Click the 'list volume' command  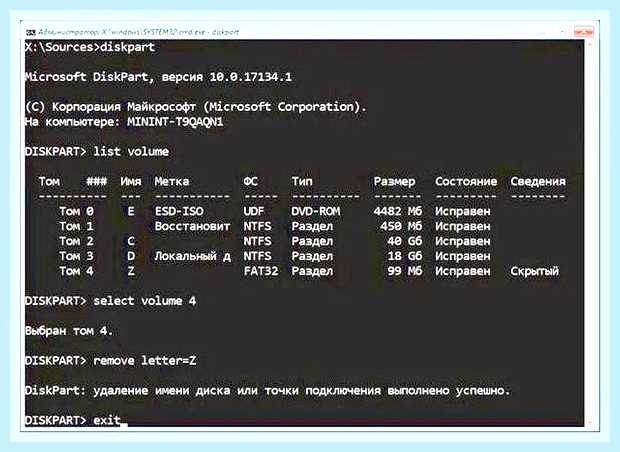pos(131,152)
